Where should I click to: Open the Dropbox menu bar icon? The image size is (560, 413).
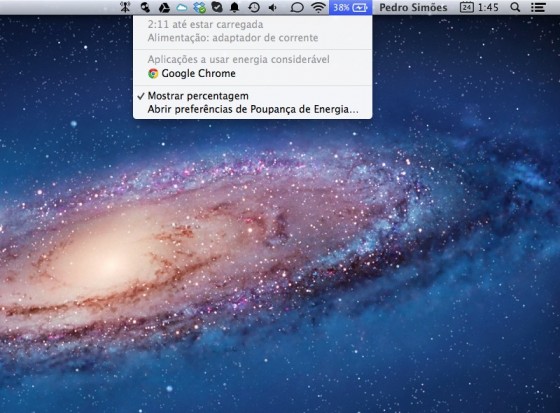[x=200, y=8]
